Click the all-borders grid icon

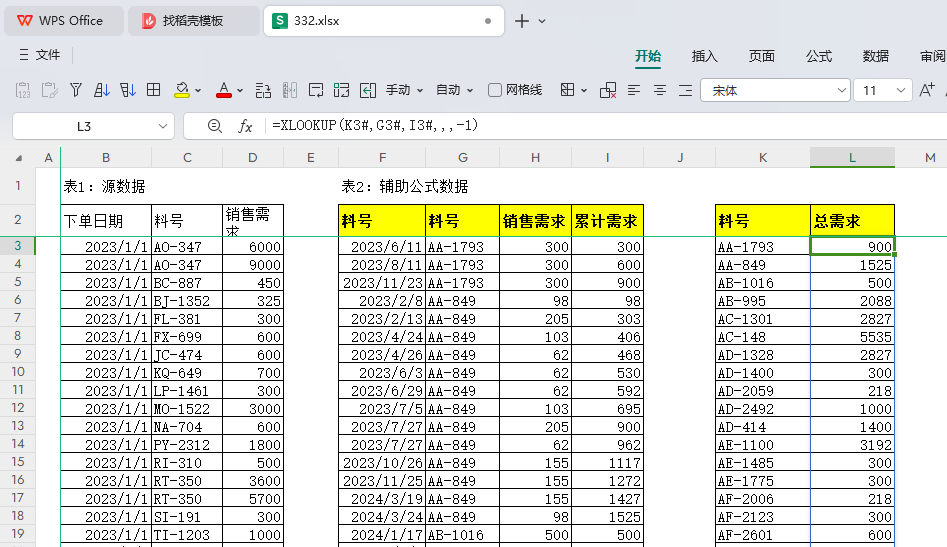tap(154, 91)
